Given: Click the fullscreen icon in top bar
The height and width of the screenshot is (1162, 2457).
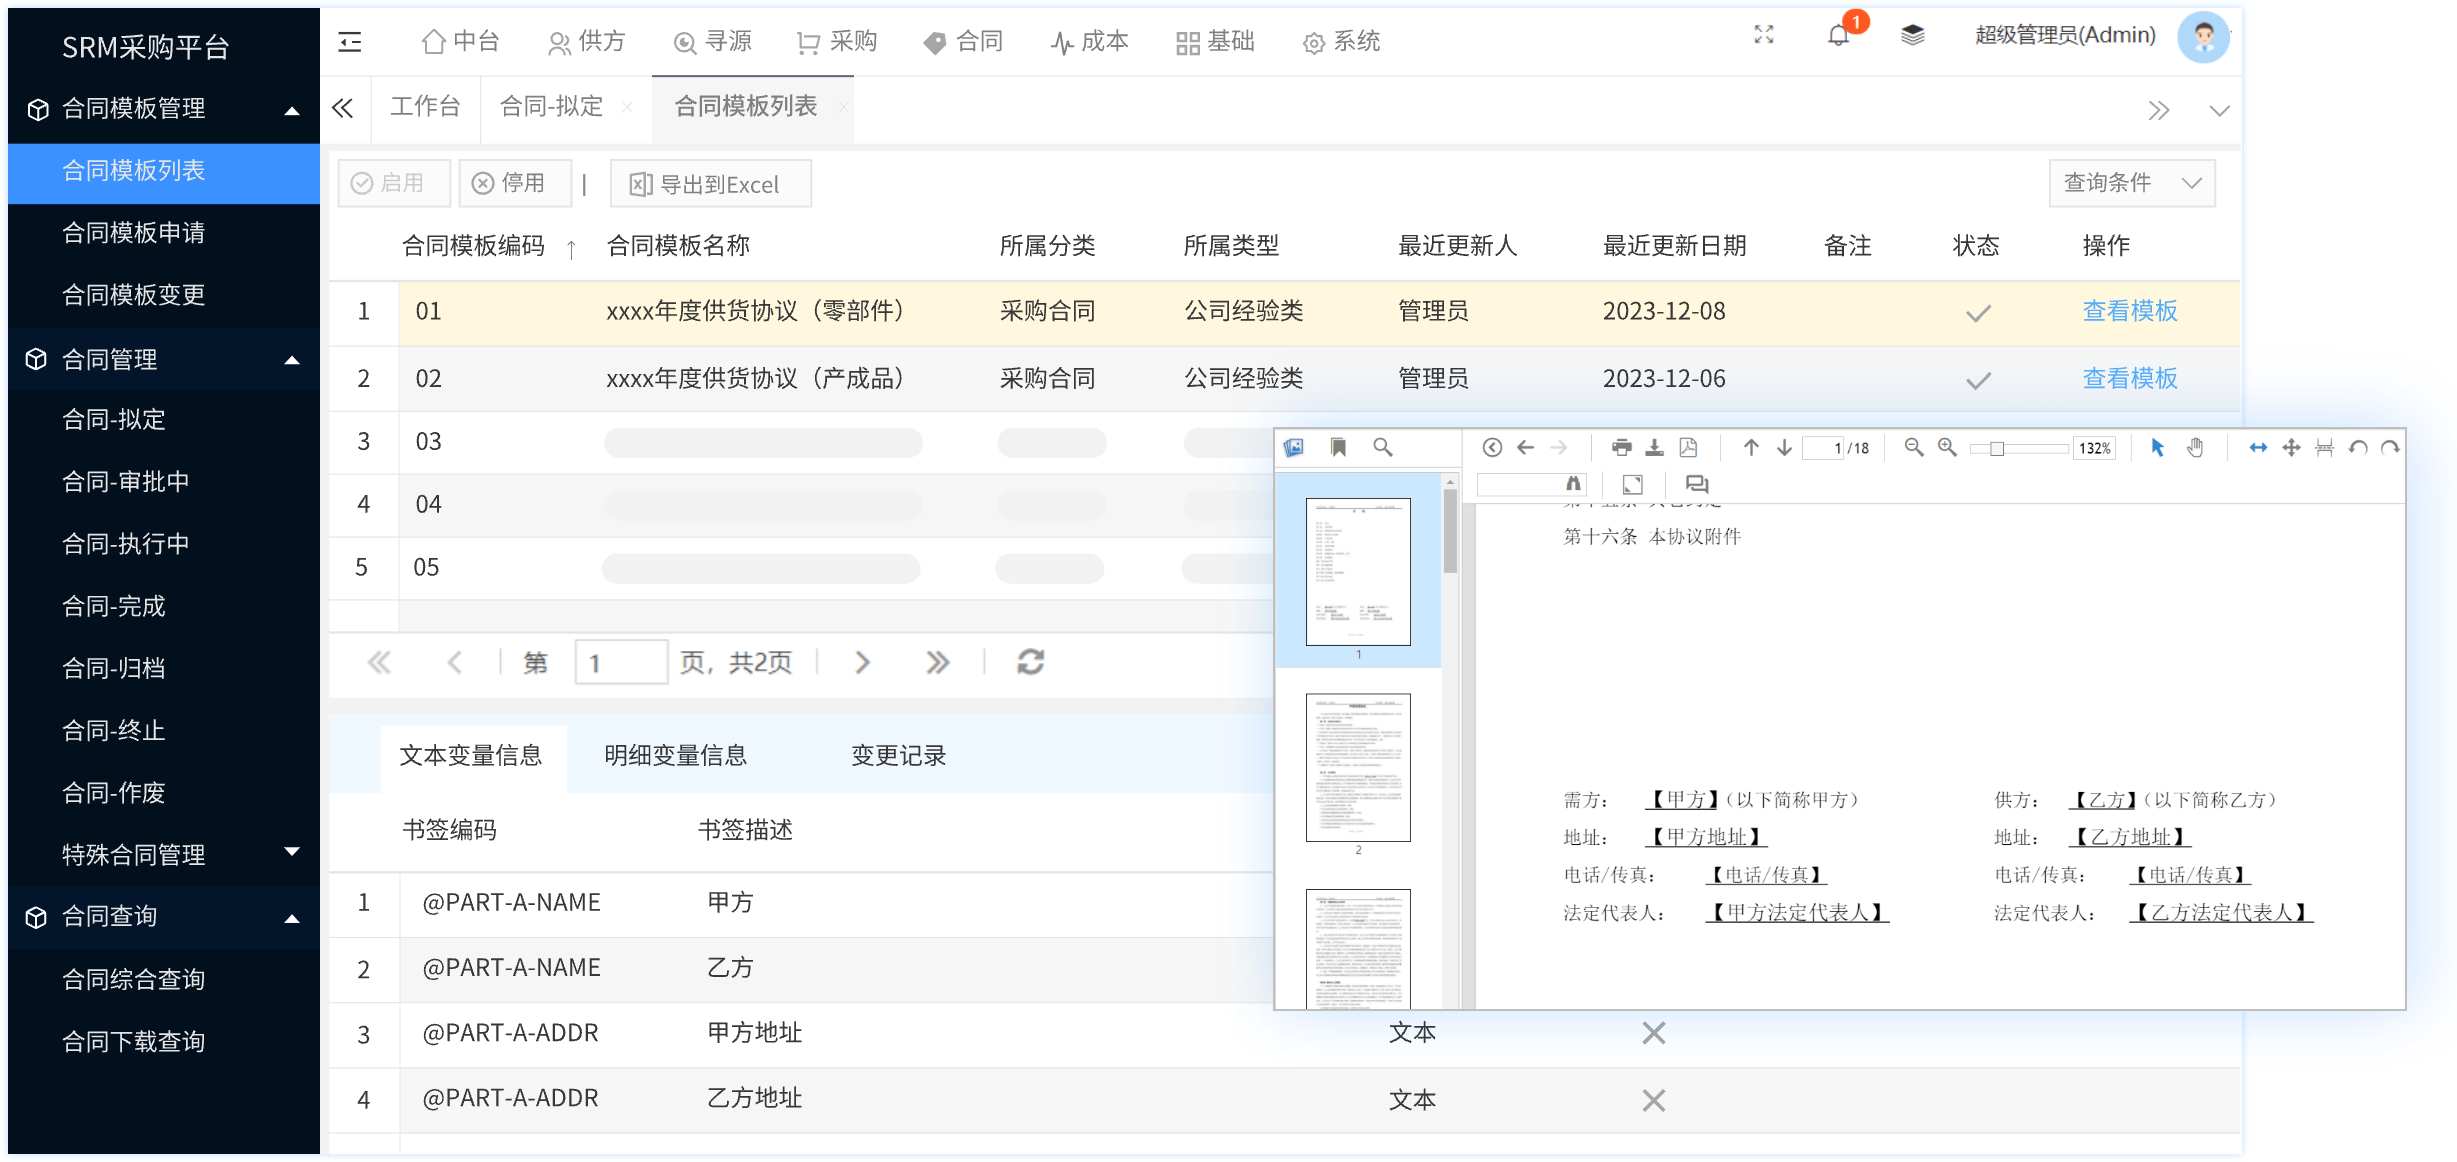Looking at the screenshot, I should [x=1764, y=36].
